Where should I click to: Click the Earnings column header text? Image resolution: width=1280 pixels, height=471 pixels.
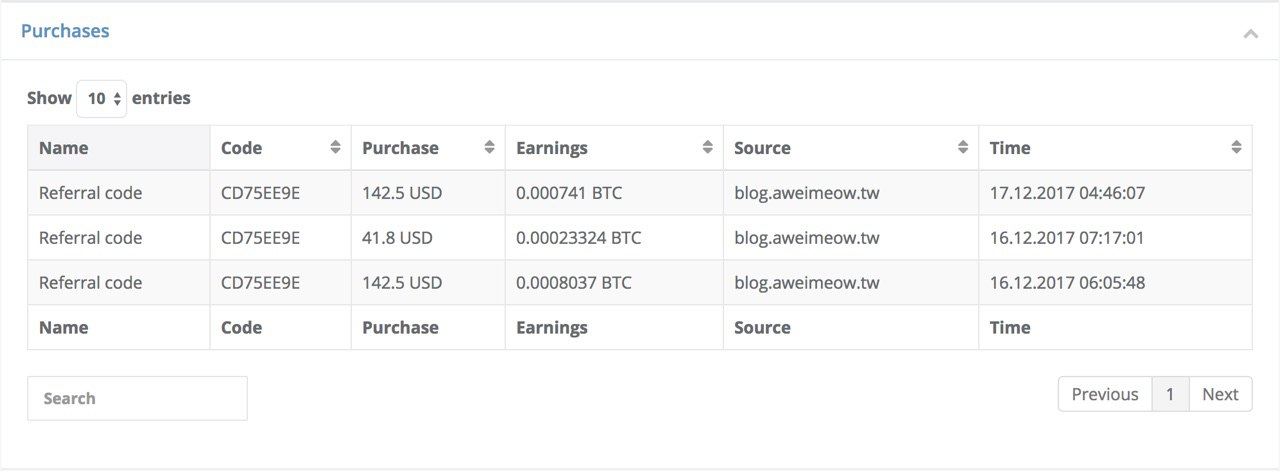[552, 148]
